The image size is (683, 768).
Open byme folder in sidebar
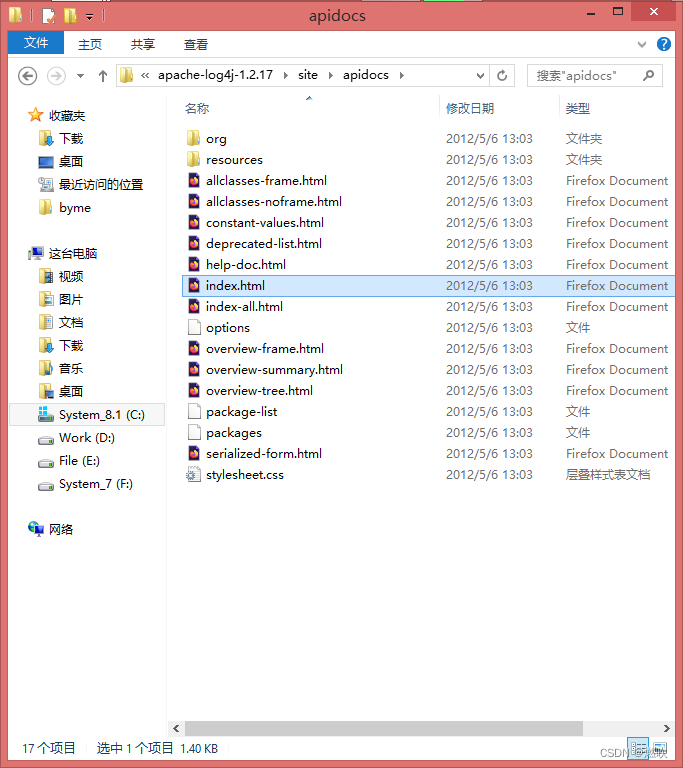coord(75,208)
